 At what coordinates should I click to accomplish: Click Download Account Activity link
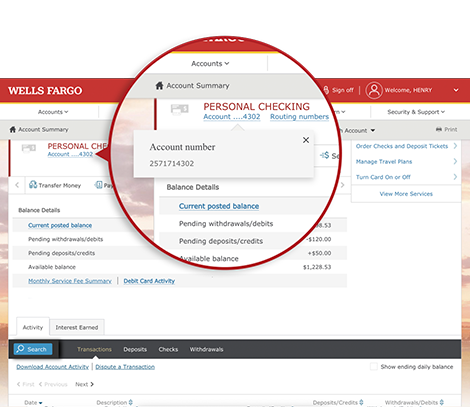coord(53,367)
